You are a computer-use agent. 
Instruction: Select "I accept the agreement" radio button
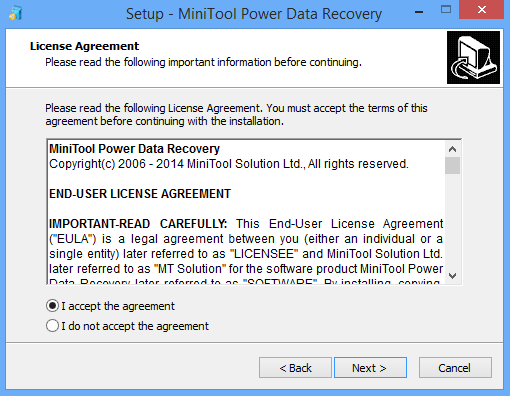[x=52, y=306]
